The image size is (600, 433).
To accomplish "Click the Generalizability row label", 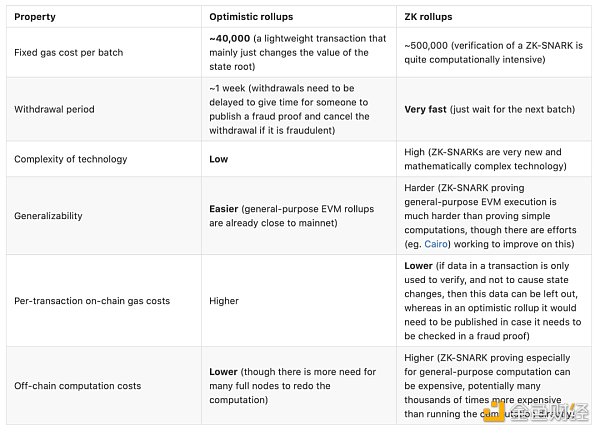I will coord(50,215).
